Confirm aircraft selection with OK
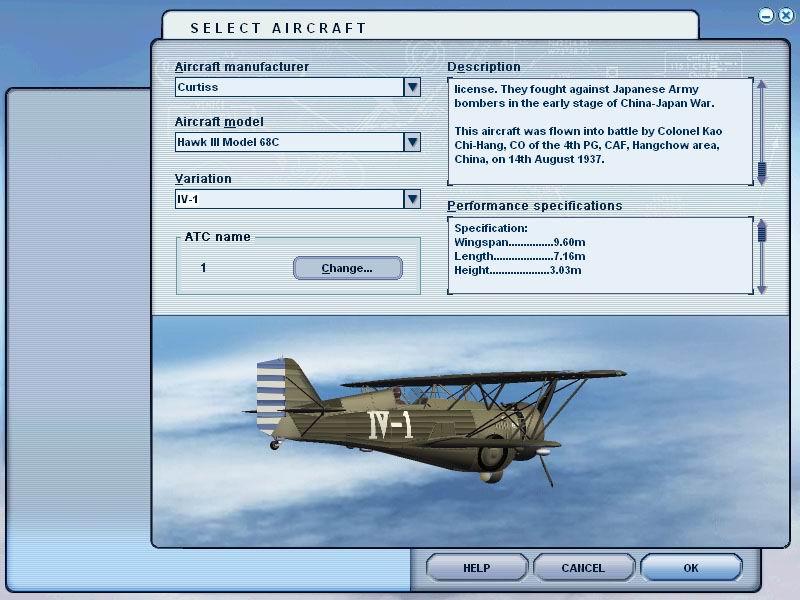Image resolution: width=800 pixels, height=600 pixels. click(x=691, y=568)
